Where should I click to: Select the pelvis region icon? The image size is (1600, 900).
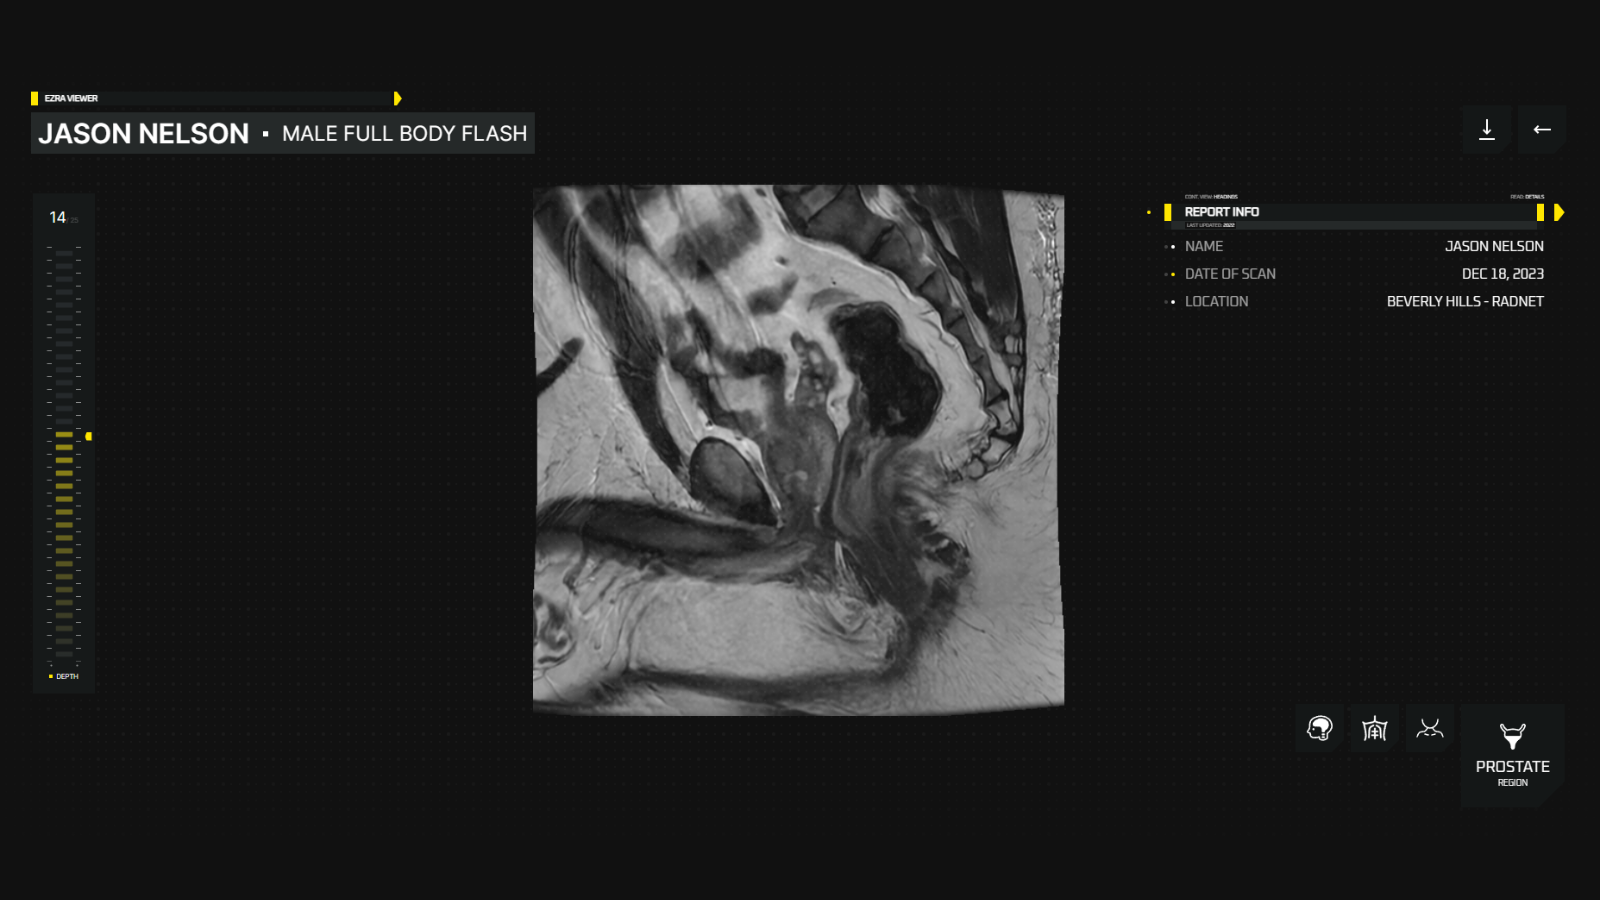tap(1430, 728)
